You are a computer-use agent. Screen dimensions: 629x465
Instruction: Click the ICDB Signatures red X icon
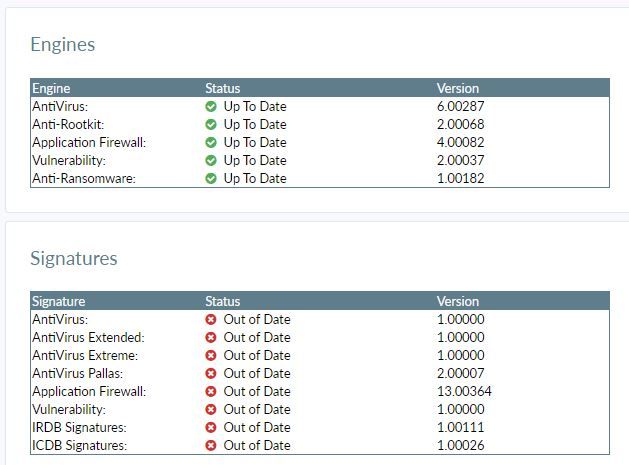(211, 445)
